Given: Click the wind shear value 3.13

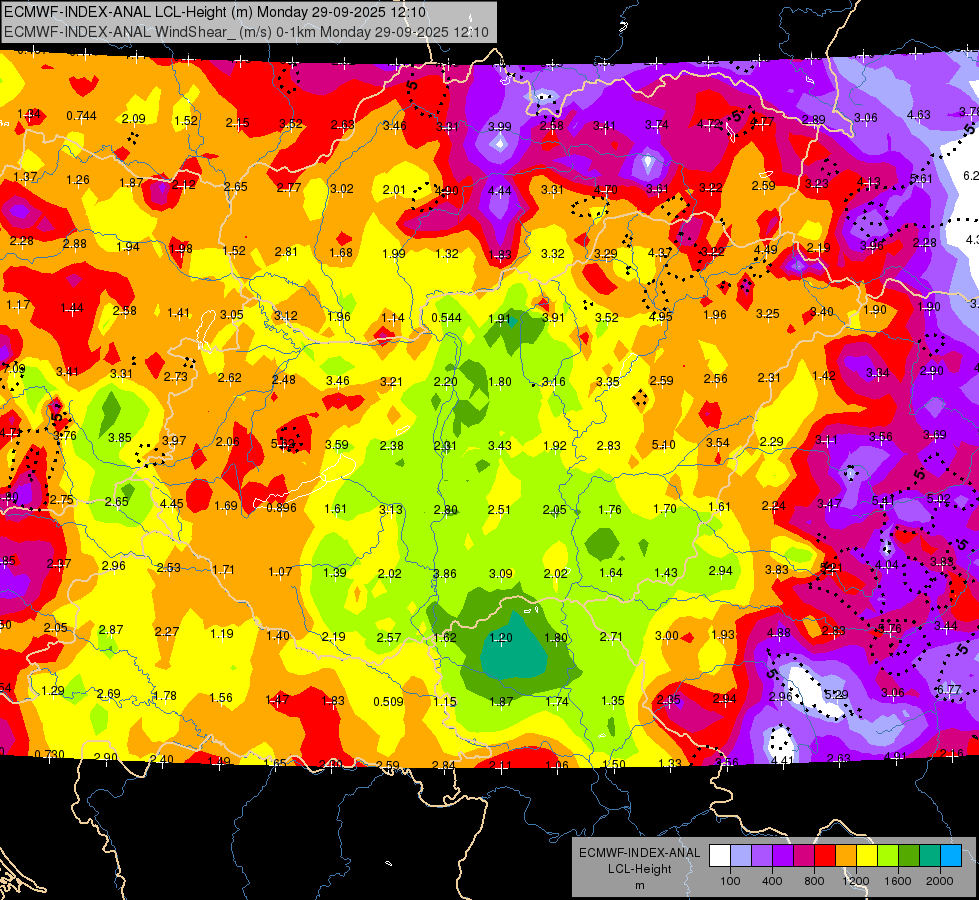Looking at the screenshot, I should (x=391, y=510).
